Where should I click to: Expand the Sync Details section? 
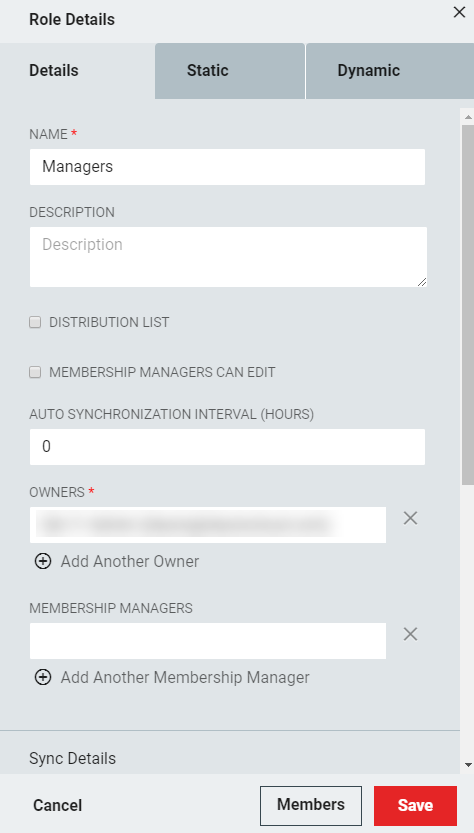72,758
